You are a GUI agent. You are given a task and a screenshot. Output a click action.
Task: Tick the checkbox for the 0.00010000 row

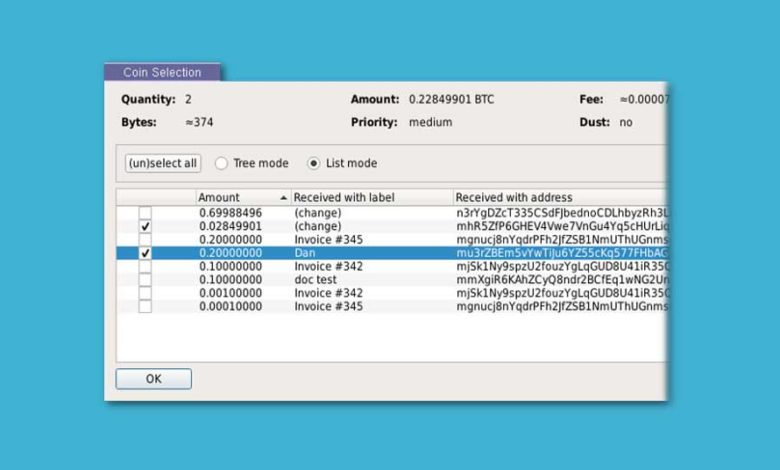pos(145,306)
